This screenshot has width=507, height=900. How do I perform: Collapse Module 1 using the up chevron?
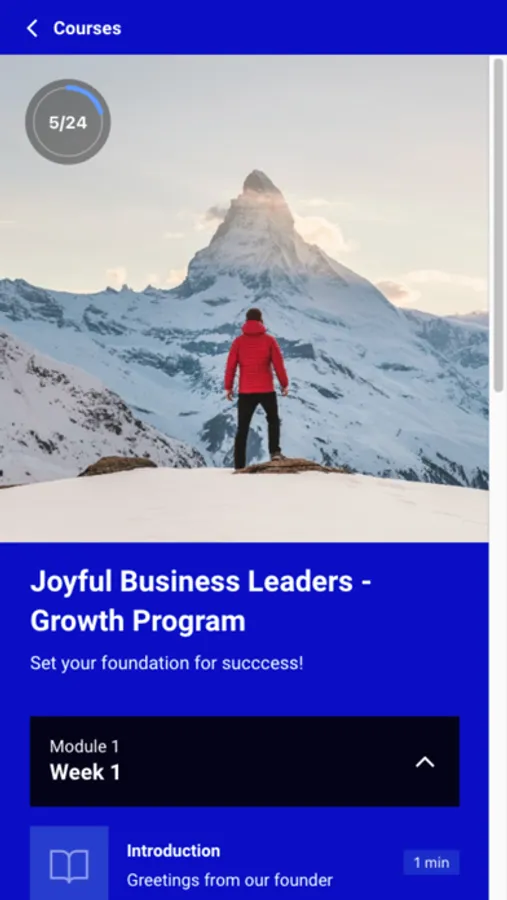(x=425, y=762)
